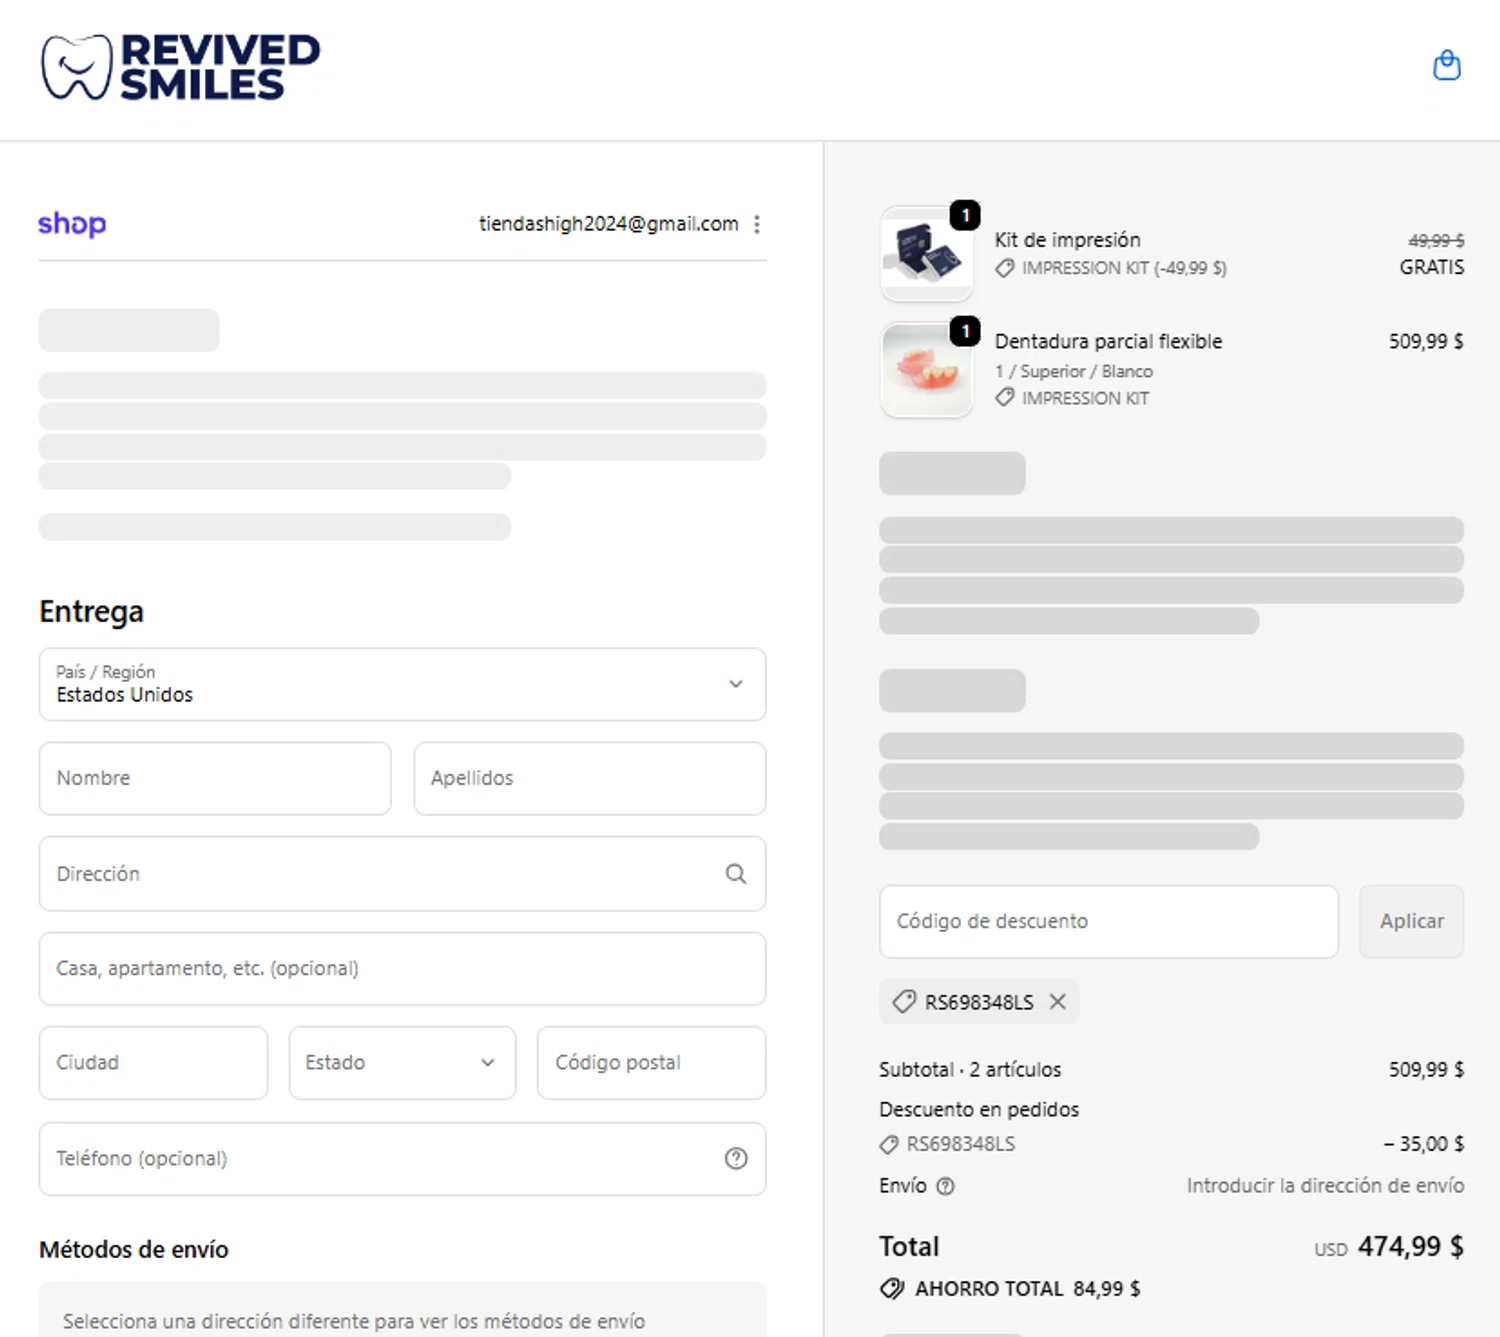Click the GRATIS price label
The image size is (1500, 1337).
(1431, 267)
